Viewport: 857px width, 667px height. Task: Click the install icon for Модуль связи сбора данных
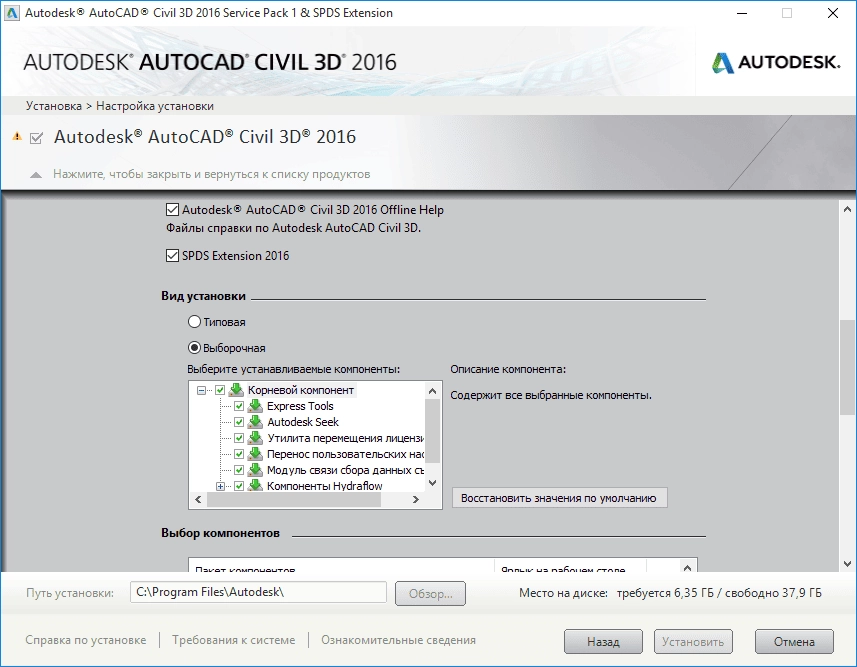255,470
